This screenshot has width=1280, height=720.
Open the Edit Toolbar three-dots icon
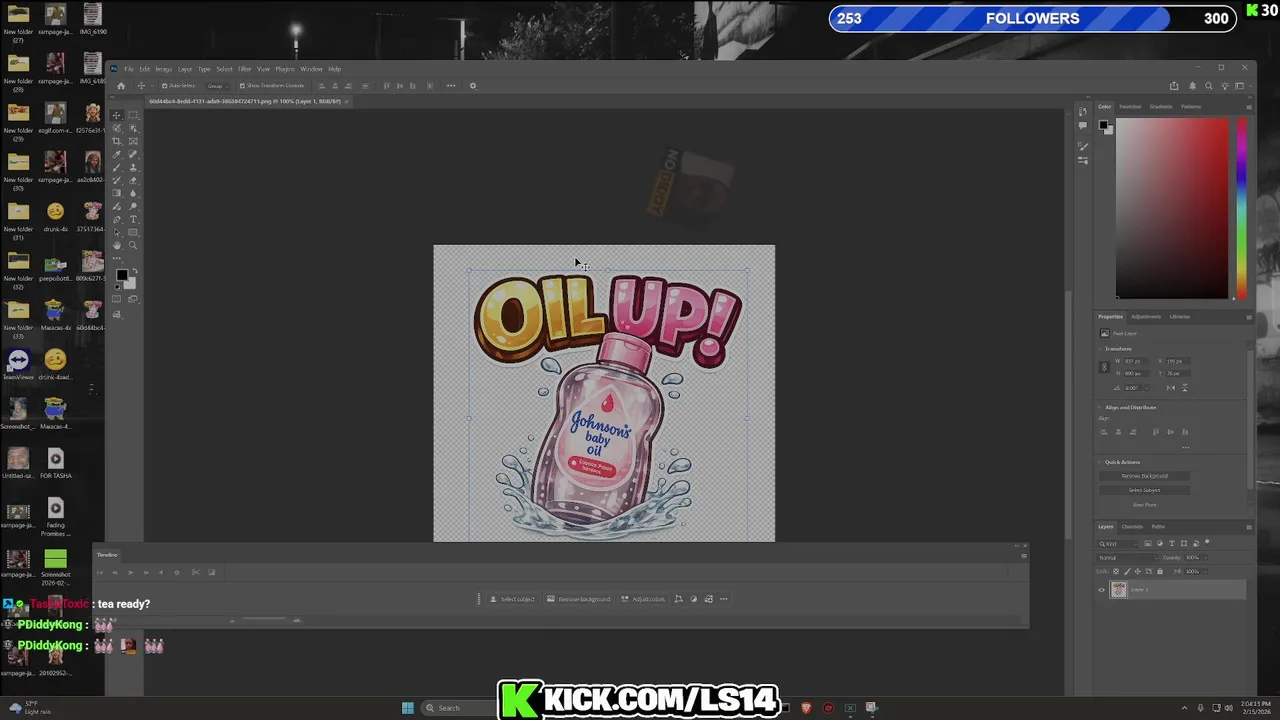click(117, 258)
